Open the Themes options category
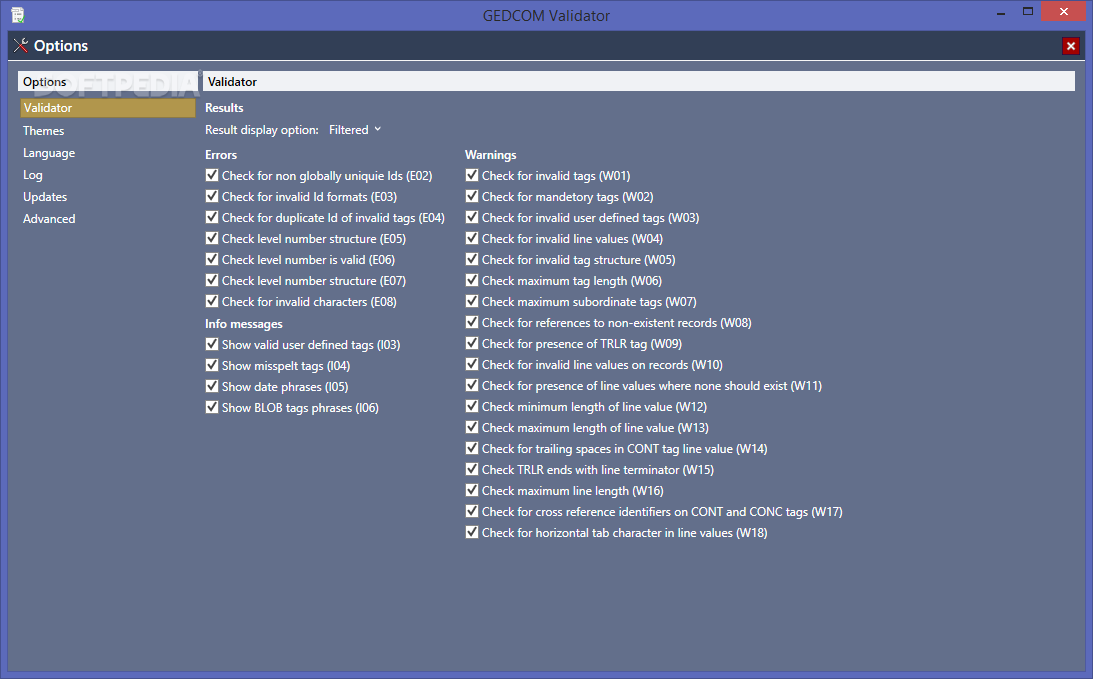 tap(43, 130)
